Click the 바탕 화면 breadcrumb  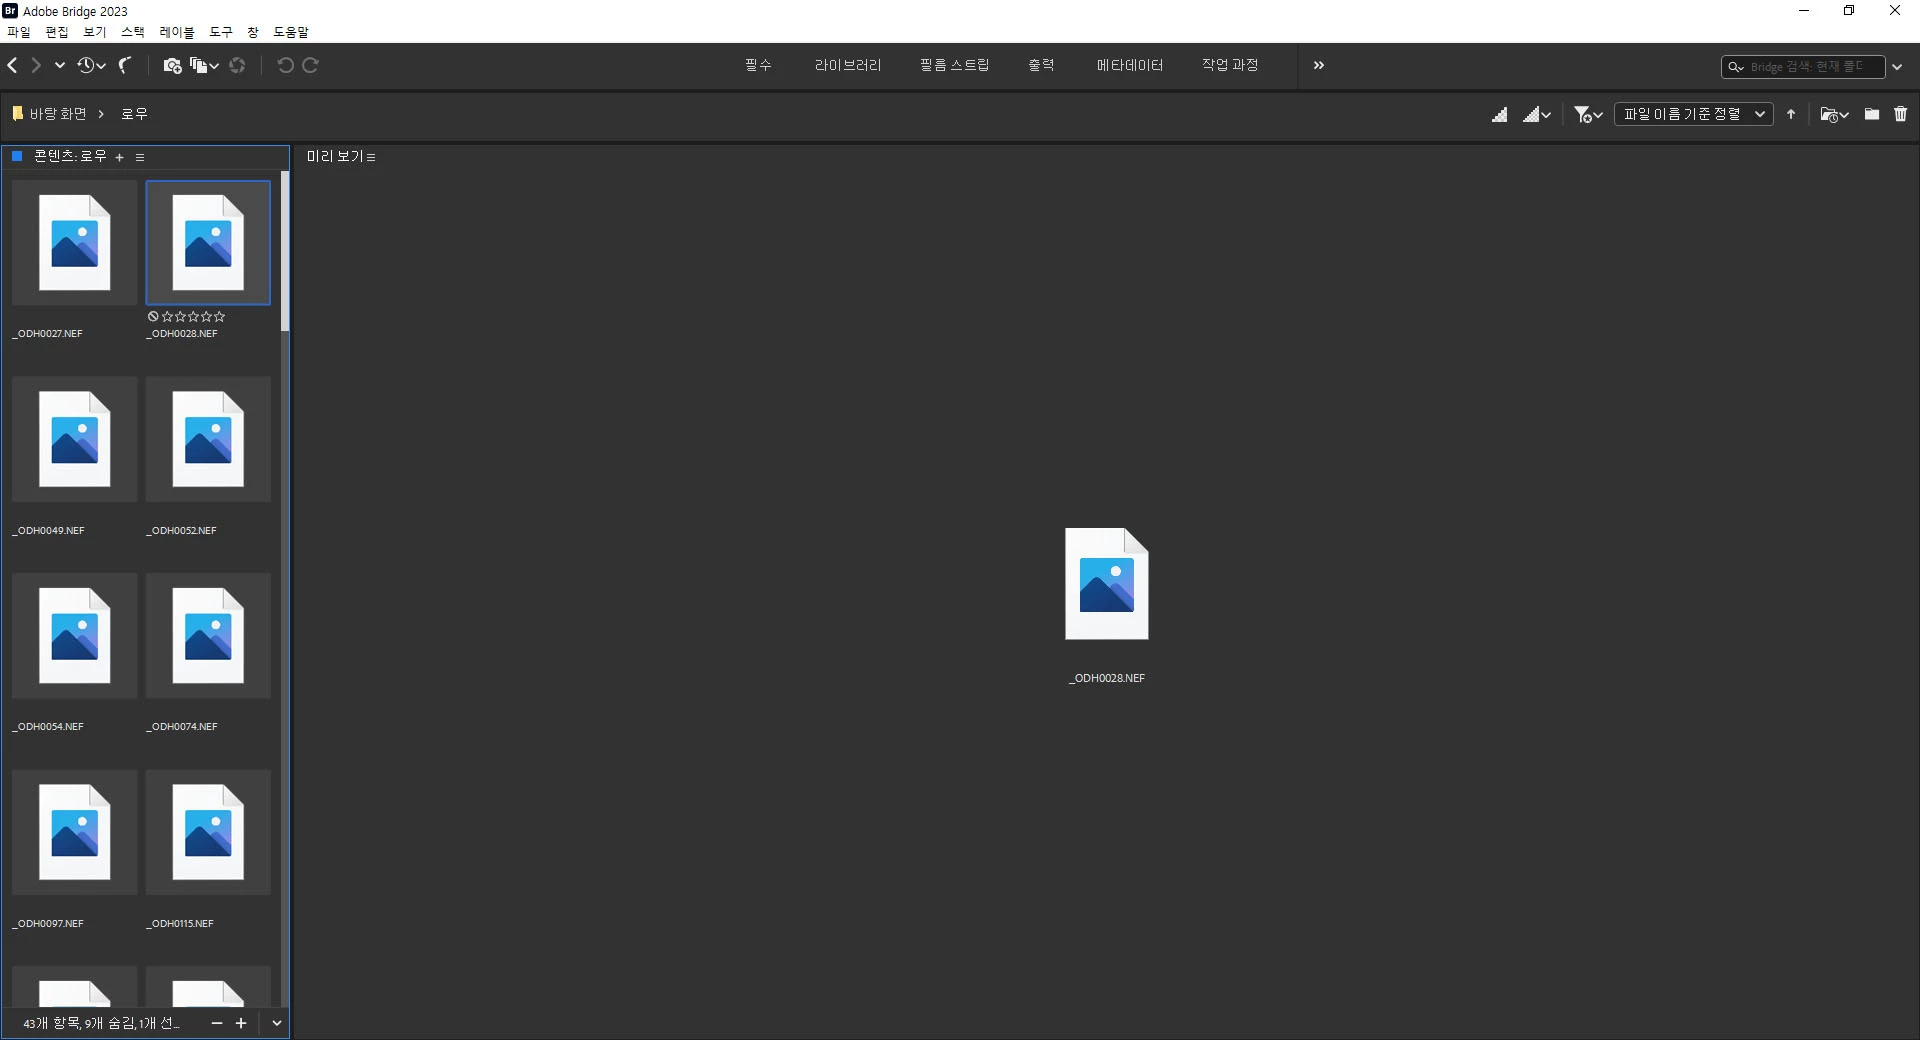(58, 114)
